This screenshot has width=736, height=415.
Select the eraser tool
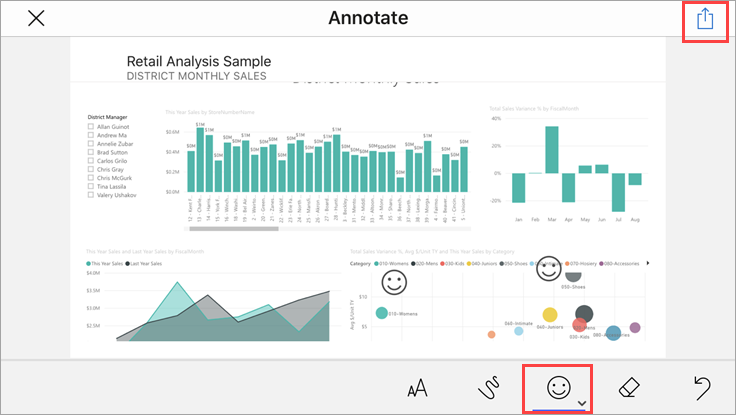point(629,389)
